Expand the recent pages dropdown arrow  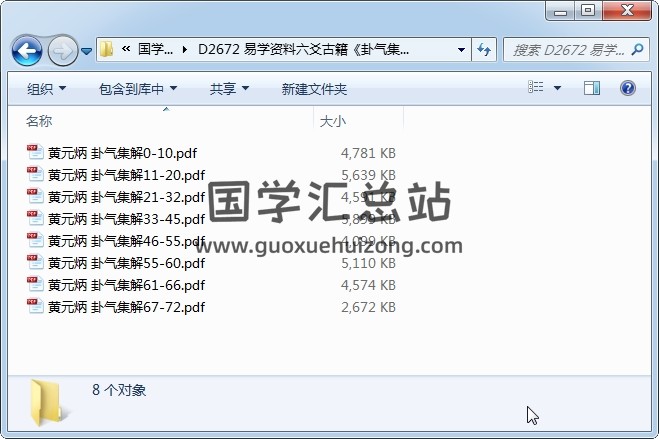[86, 51]
